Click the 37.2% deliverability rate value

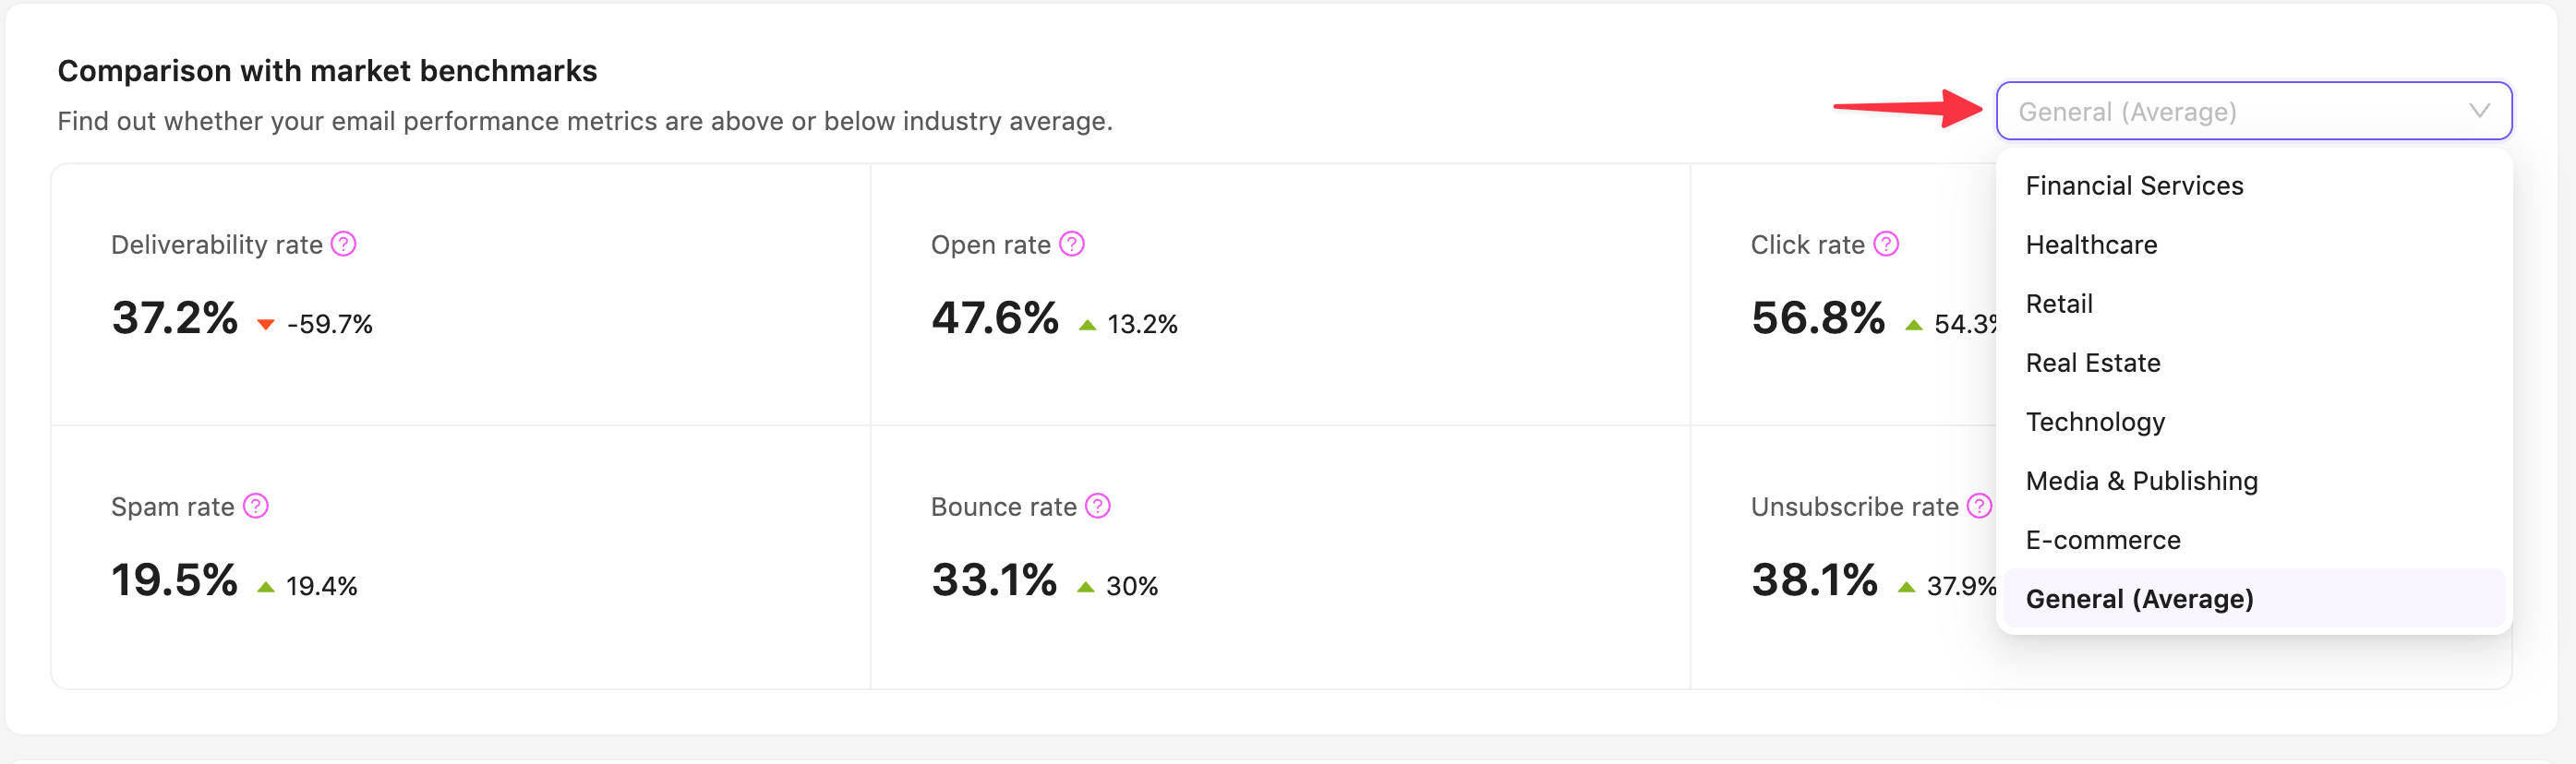(x=175, y=318)
